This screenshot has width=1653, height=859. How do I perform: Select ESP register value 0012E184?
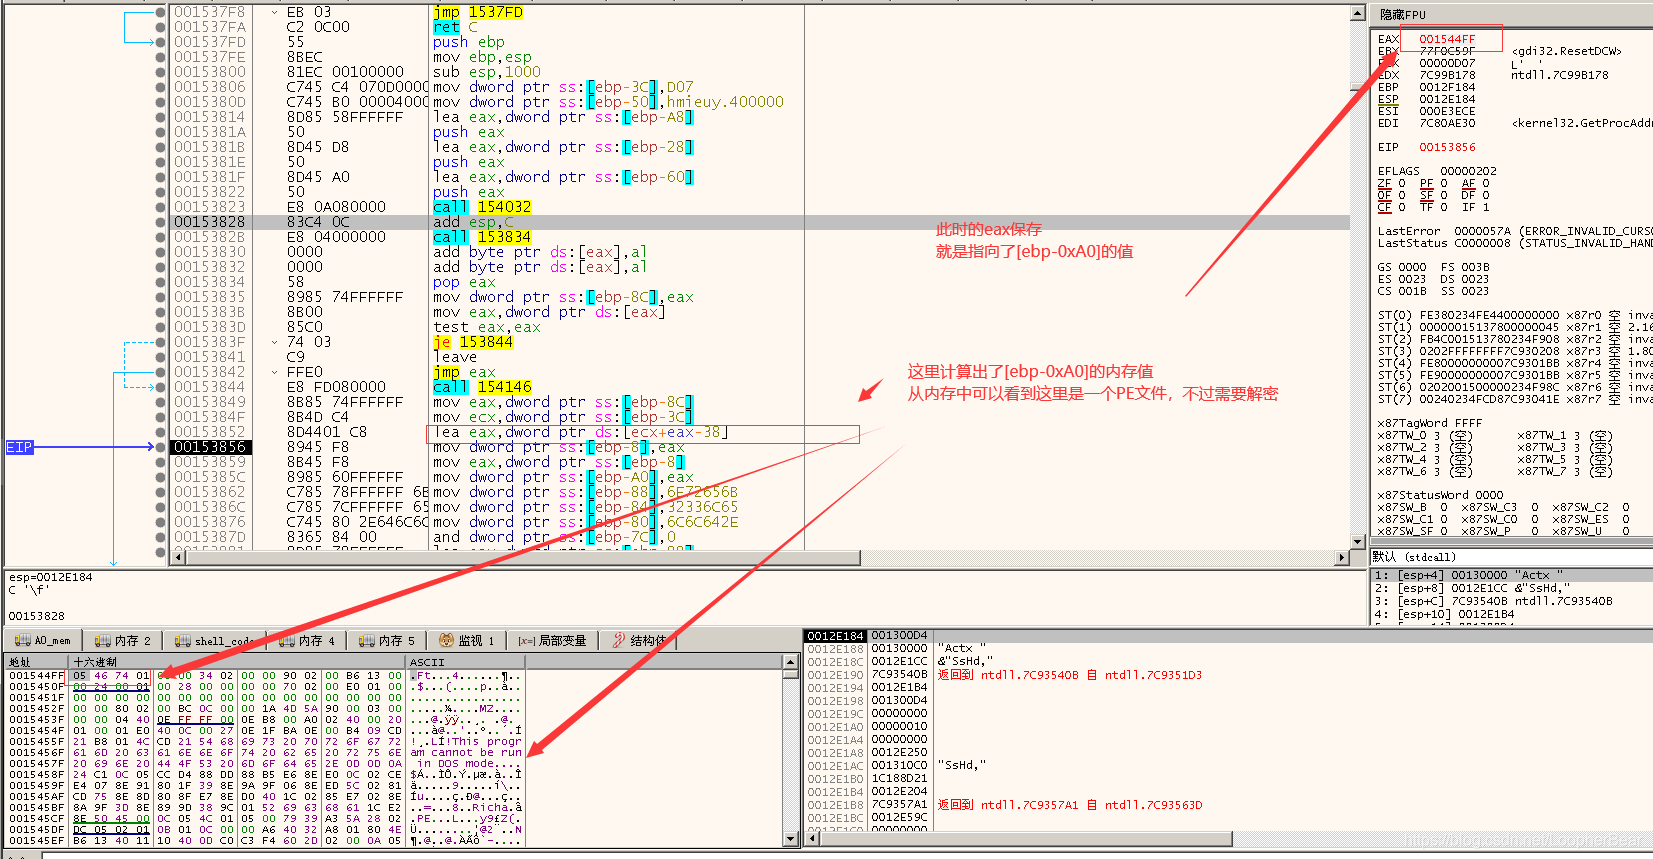pos(1447,99)
